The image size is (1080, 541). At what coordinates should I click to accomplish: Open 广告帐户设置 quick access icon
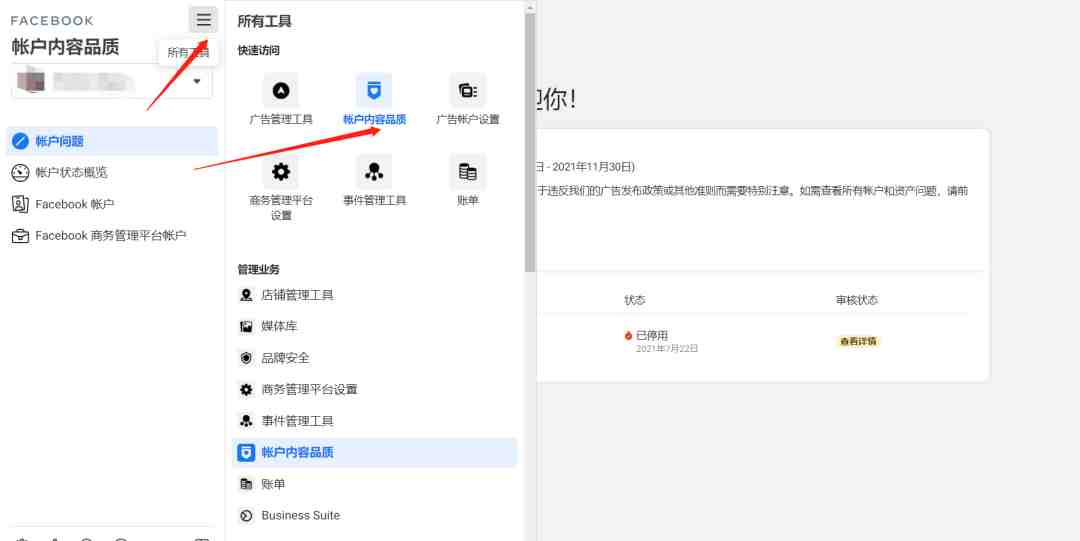click(x=468, y=90)
